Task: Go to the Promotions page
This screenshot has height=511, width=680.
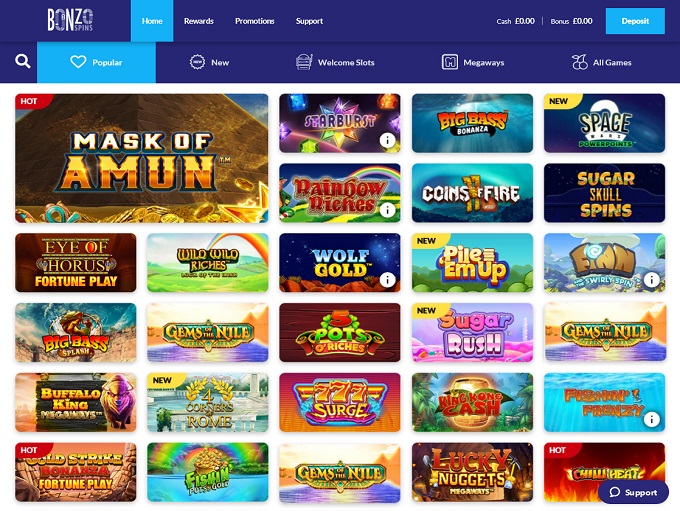Action: point(255,21)
